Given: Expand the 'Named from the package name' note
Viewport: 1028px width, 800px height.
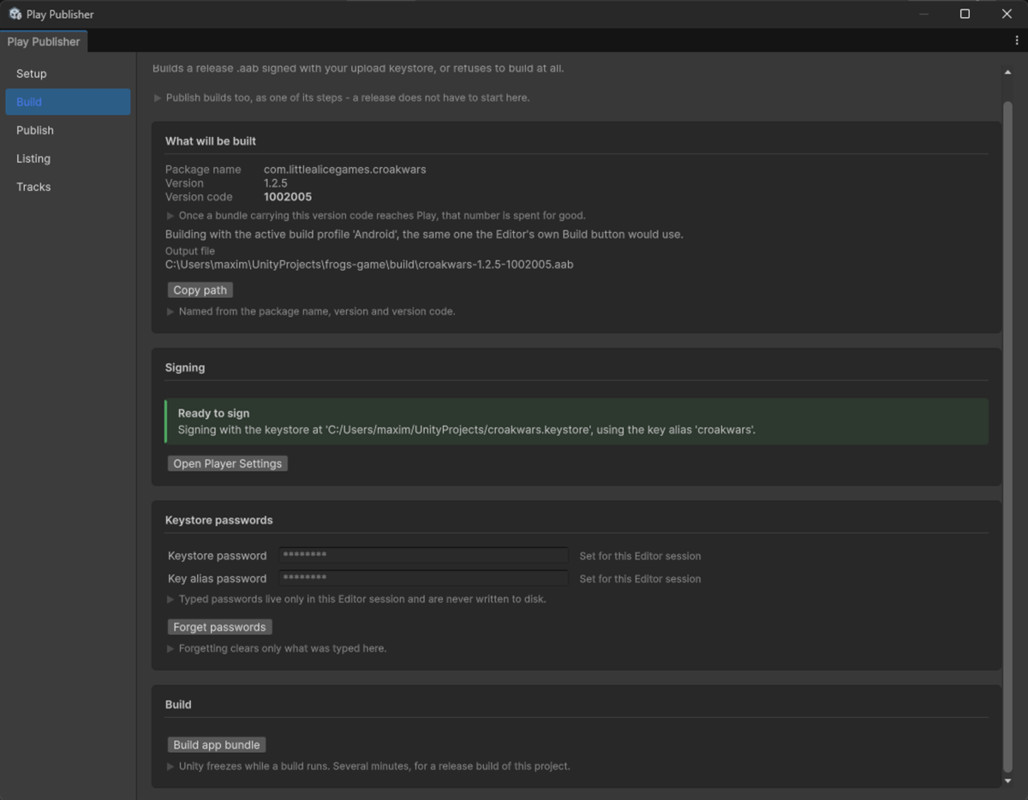Looking at the screenshot, I should [x=170, y=311].
